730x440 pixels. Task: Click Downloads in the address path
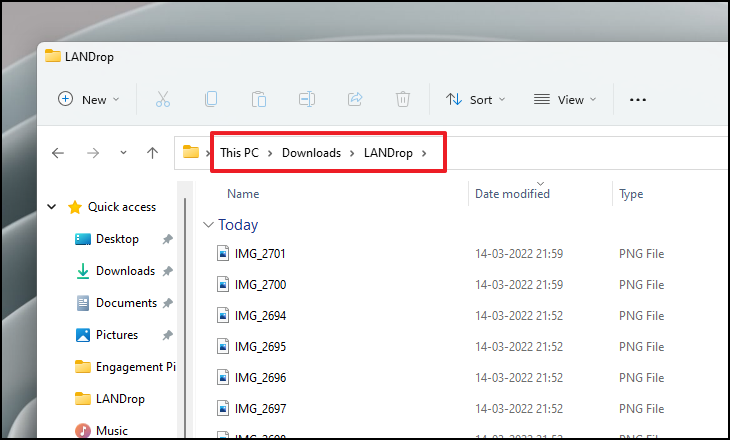311,153
